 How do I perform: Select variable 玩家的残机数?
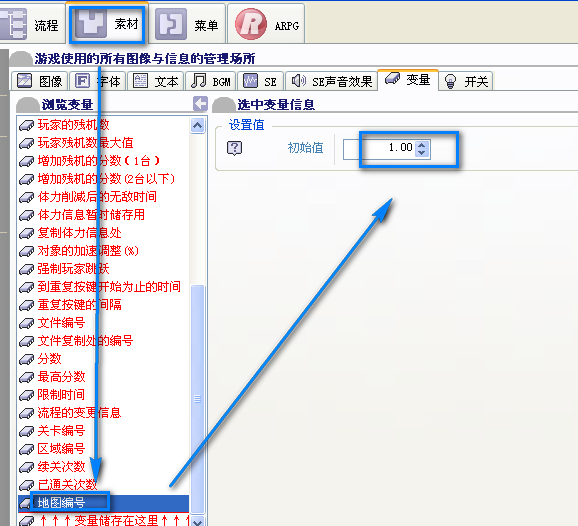tap(73, 125)
